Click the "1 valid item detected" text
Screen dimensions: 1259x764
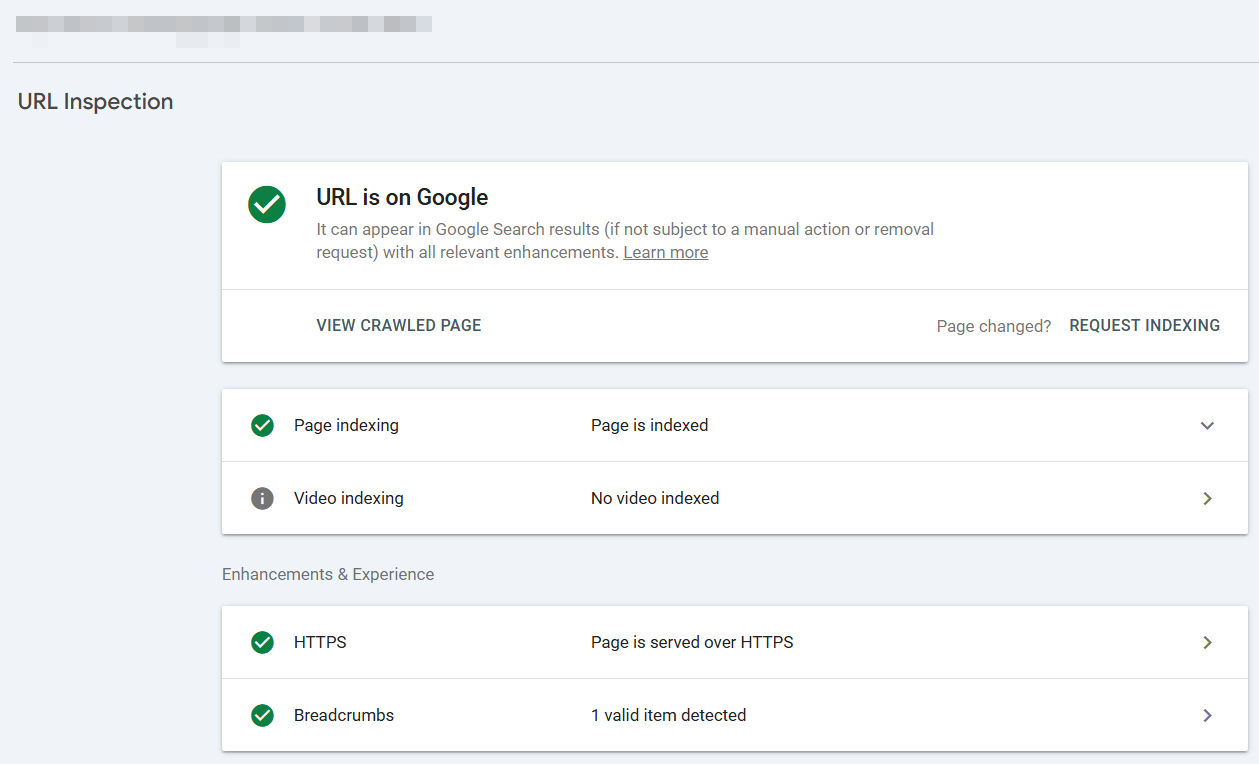click(668, 715)
